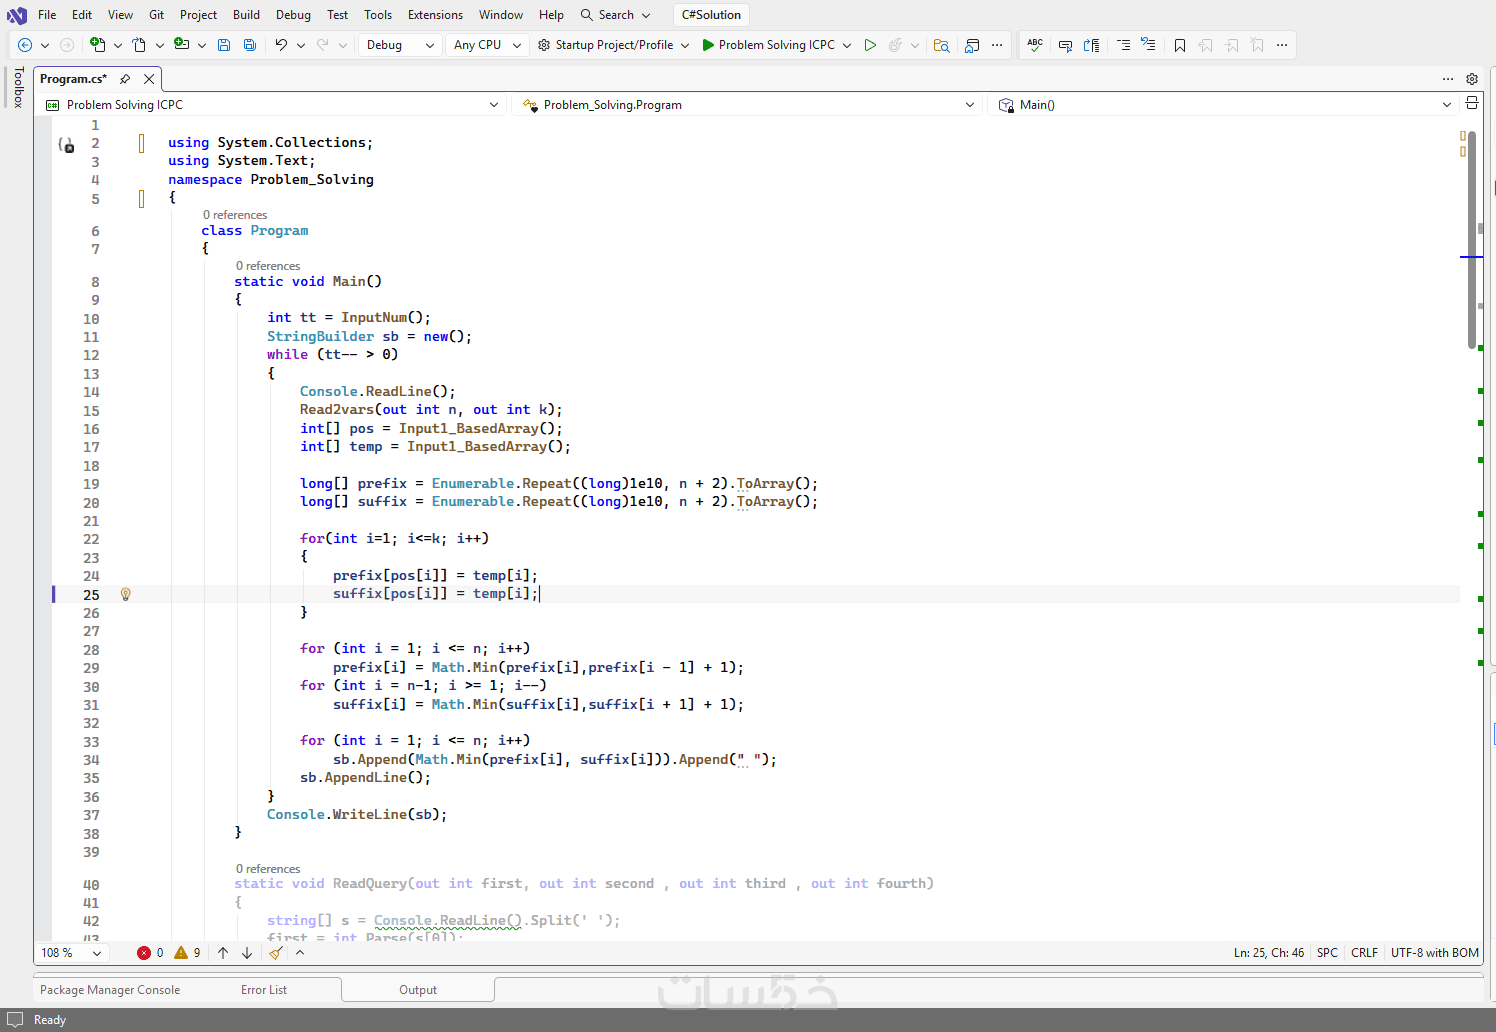Expand the Toolbox side panel
The width and height of the screenshot is (1496, 1032).
[18, 88]
